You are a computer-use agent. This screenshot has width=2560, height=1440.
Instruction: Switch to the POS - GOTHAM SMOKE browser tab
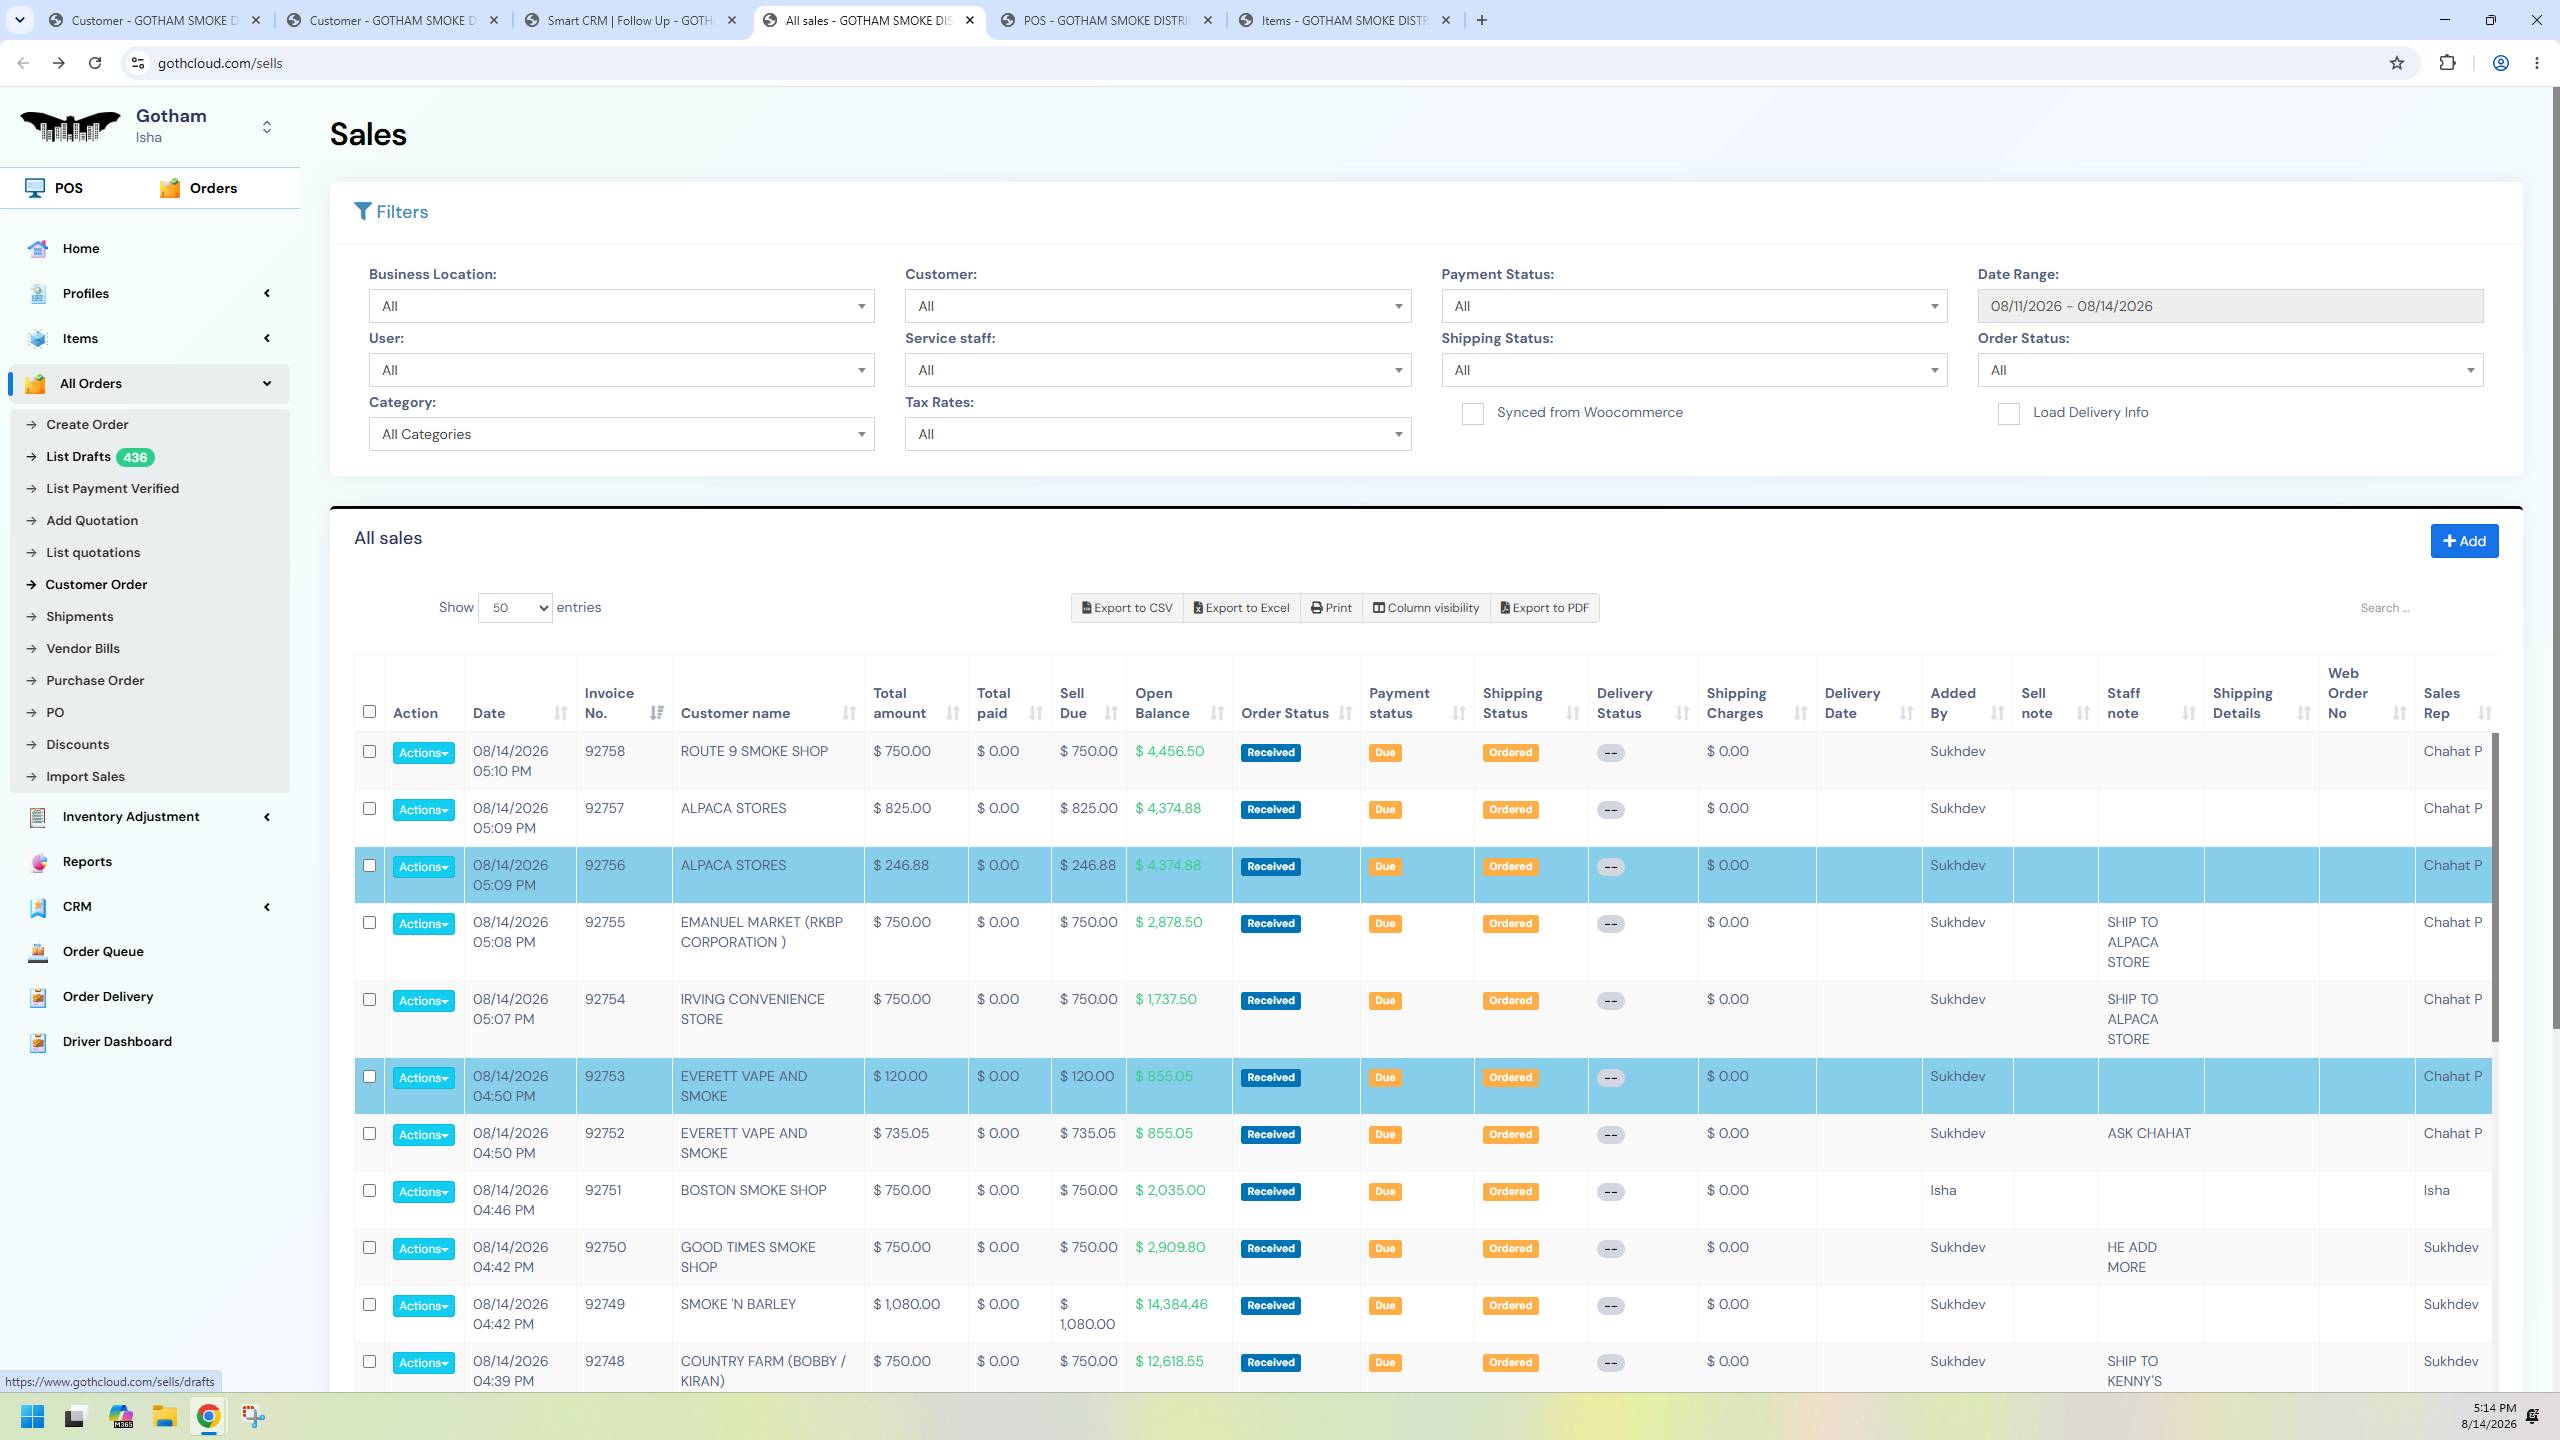coord(1106,20)
